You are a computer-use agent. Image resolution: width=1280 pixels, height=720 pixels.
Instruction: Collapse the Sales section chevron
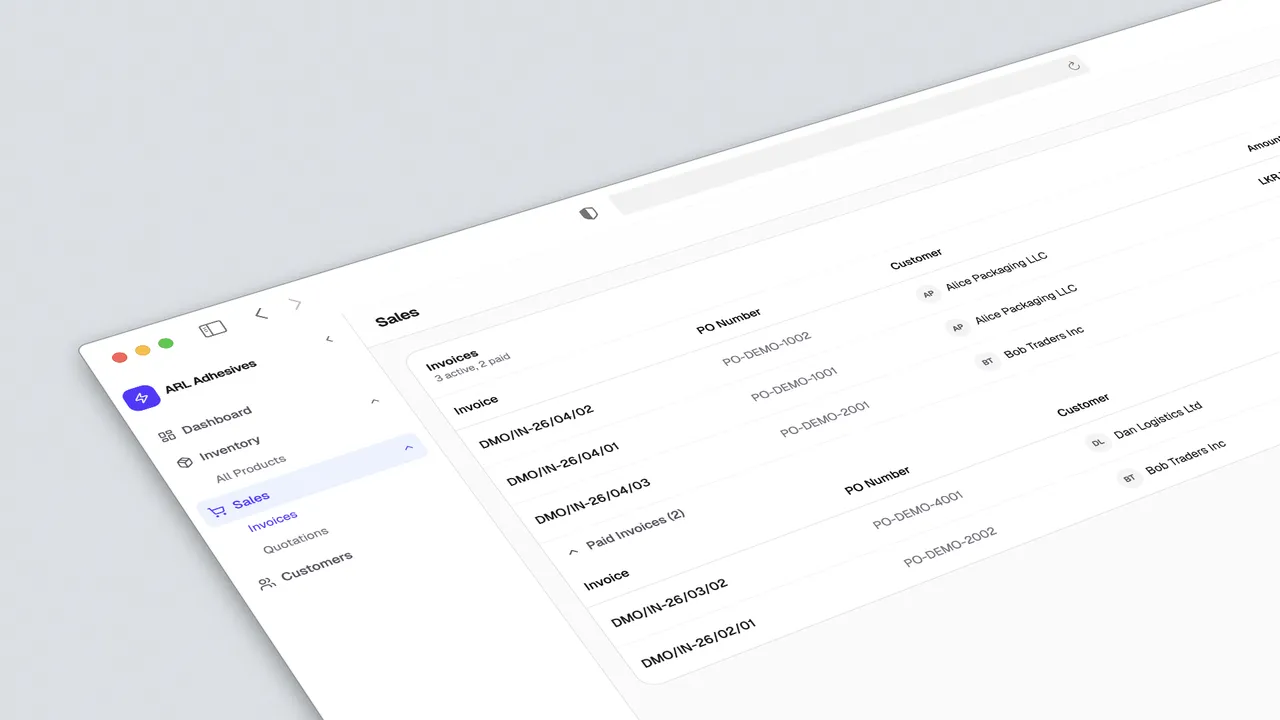pos(408,448)
